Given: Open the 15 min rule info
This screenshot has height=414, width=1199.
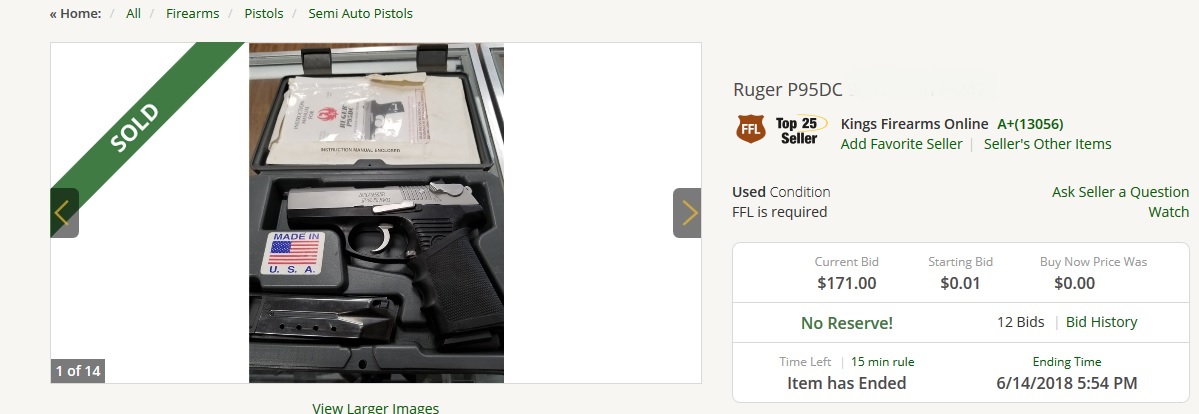Looking at the screenshot, I should pyautogui.click(x=882, y=362).
